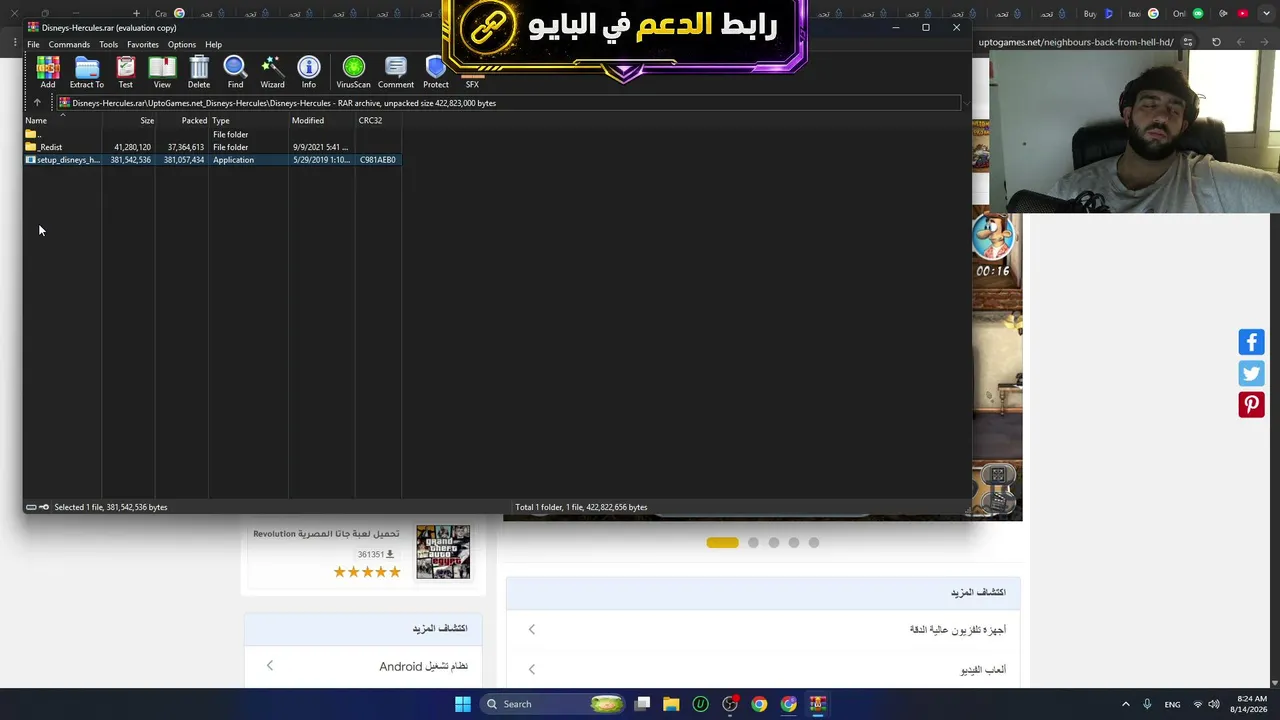The width and height of the screenshot is (1280, 720).
Task: Click the five-star rating under Revolution
Action: click(x=367, y=572)
